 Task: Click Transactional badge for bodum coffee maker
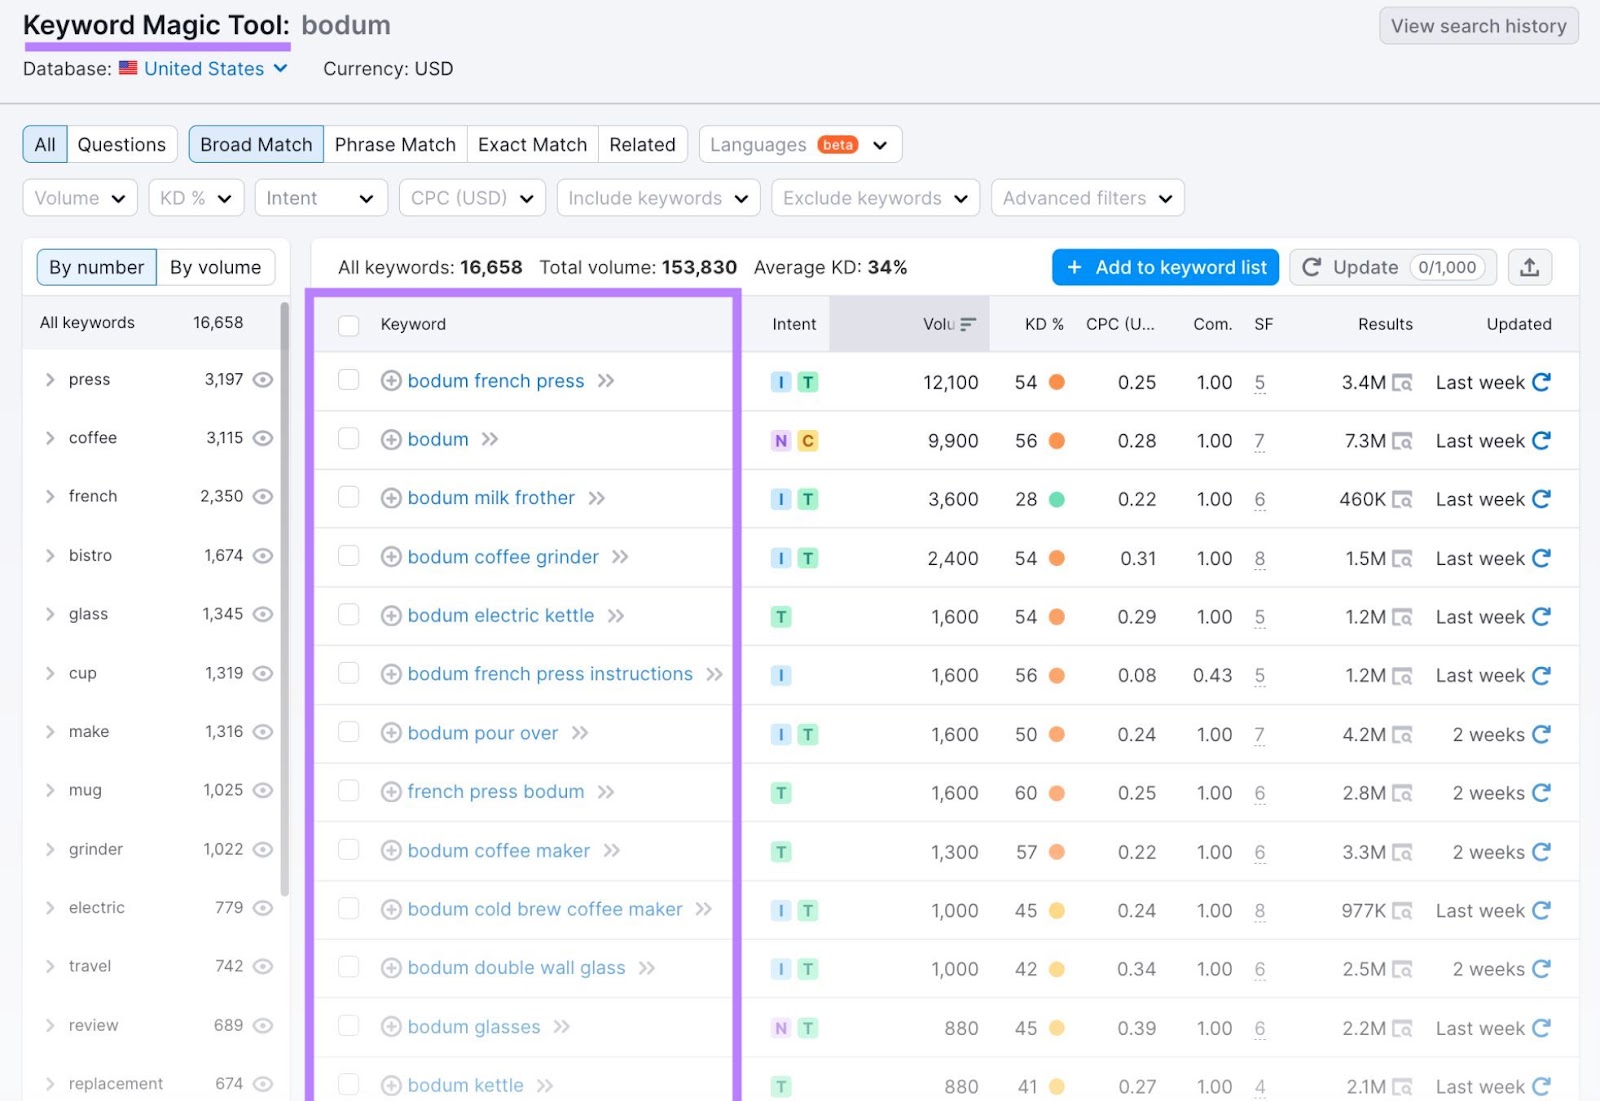781,852
